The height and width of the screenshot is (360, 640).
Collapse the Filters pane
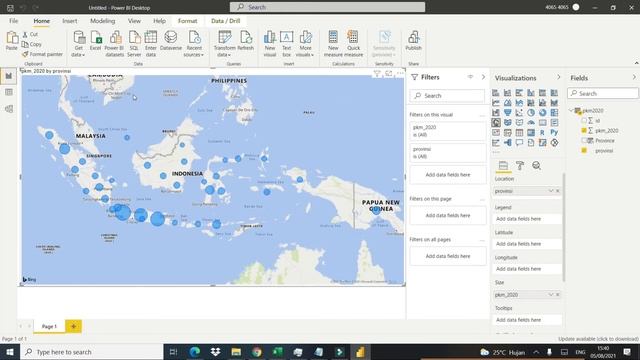coord(483,77)
